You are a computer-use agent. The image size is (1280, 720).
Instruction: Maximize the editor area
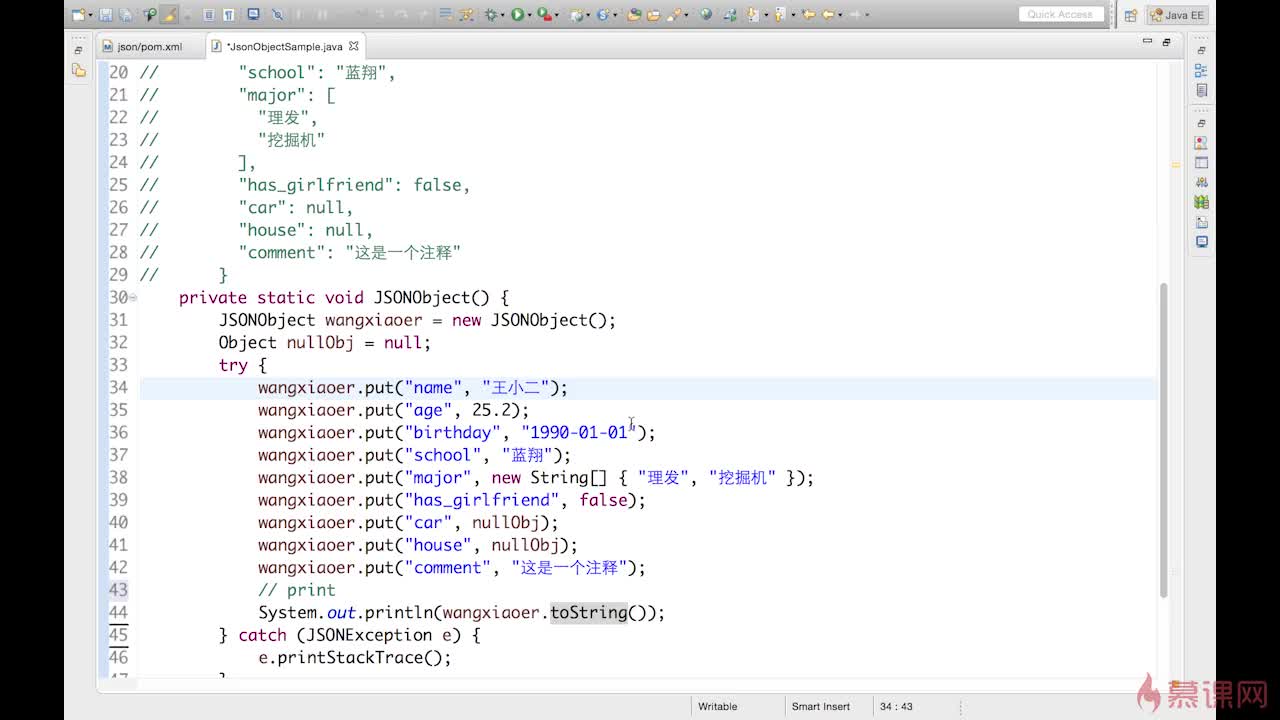1166,42
